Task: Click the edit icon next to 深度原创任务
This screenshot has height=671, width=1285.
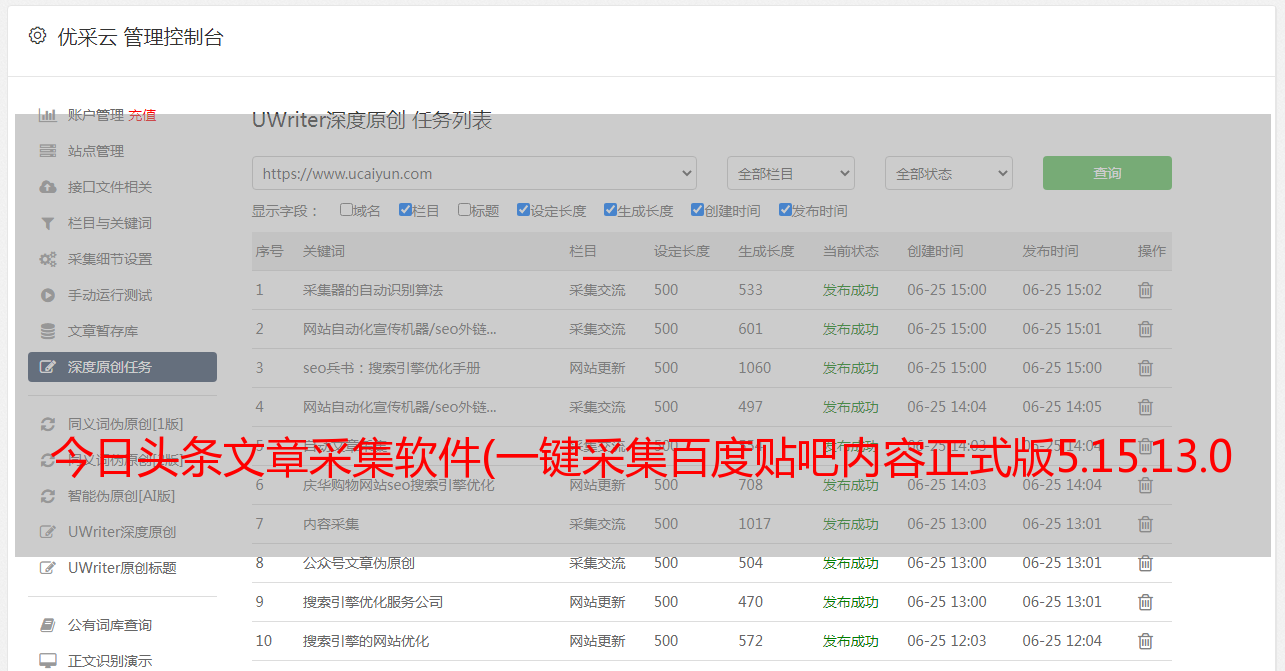Action: pyautogui.click(x=47, y=367)
